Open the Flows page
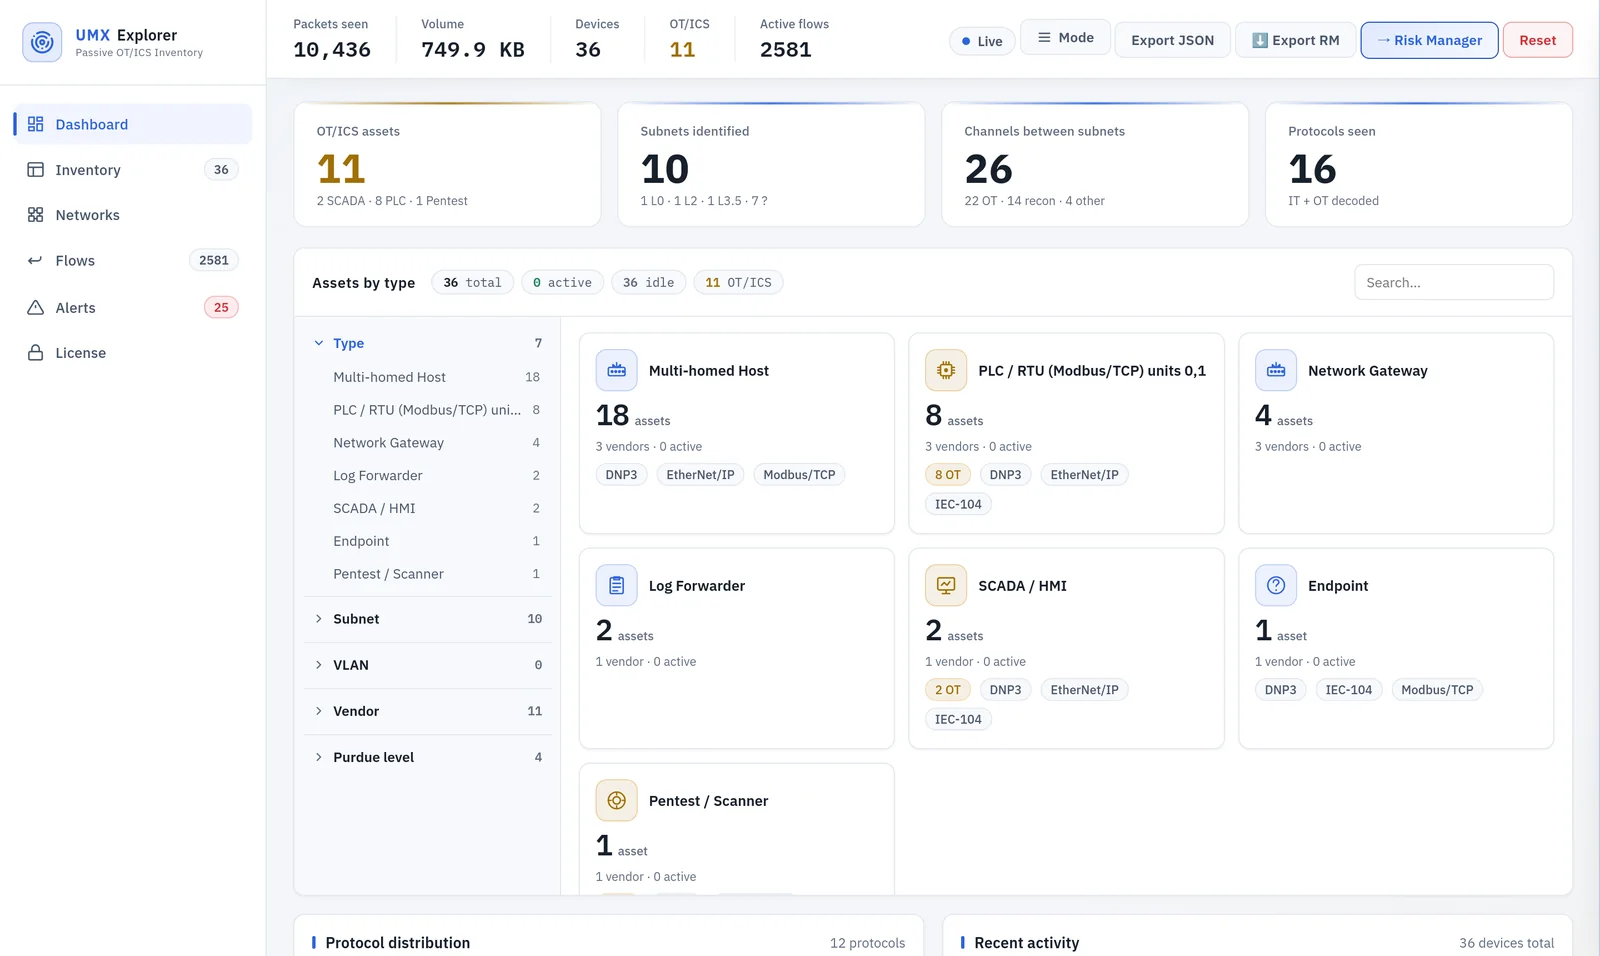Screen dimensions: 1600x956 [x=132, y=261]
